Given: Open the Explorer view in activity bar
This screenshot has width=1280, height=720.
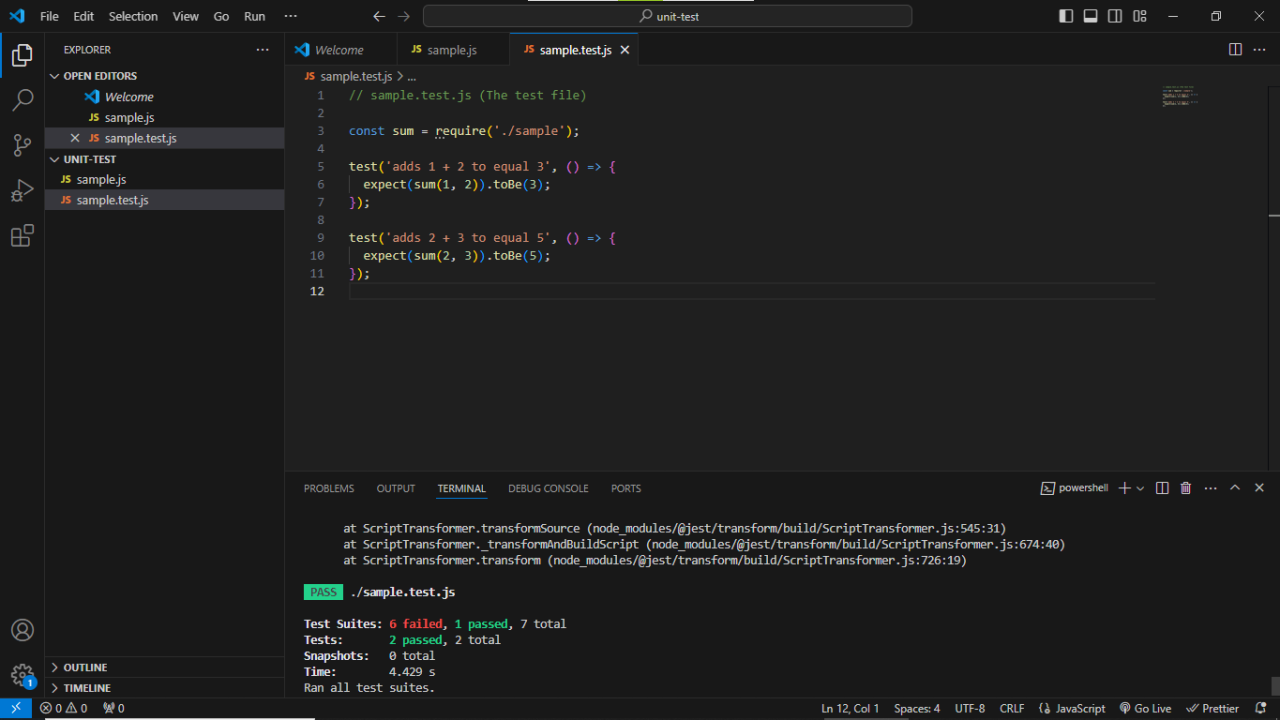Looking at the screenshot, I should click(x=22, y=56).
